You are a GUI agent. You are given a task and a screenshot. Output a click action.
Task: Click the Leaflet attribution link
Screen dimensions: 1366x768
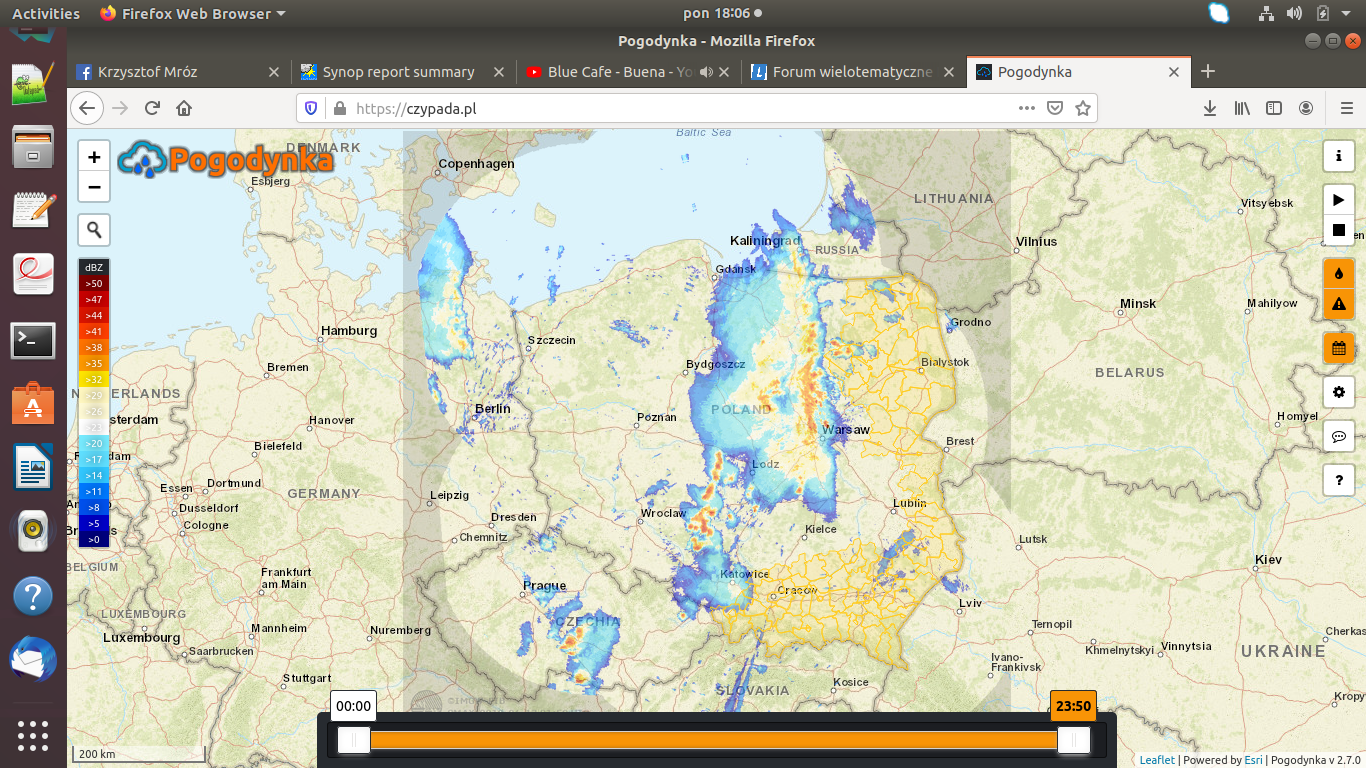pos(1157,760)
